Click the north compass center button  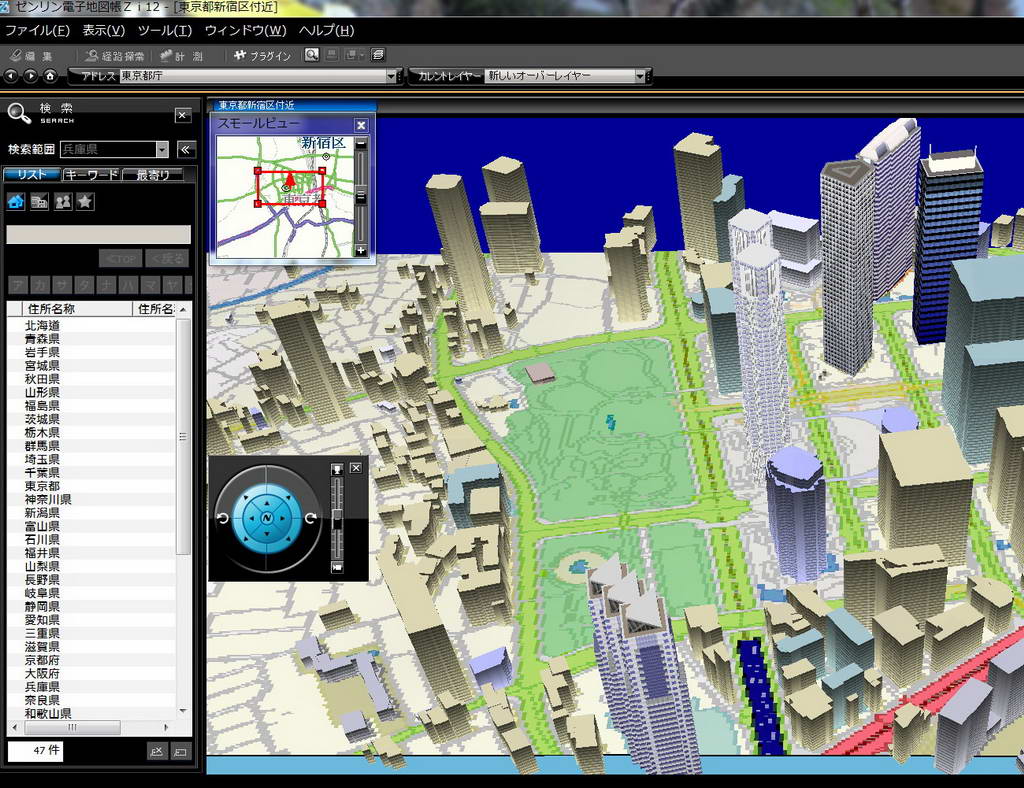coord(267,518)
